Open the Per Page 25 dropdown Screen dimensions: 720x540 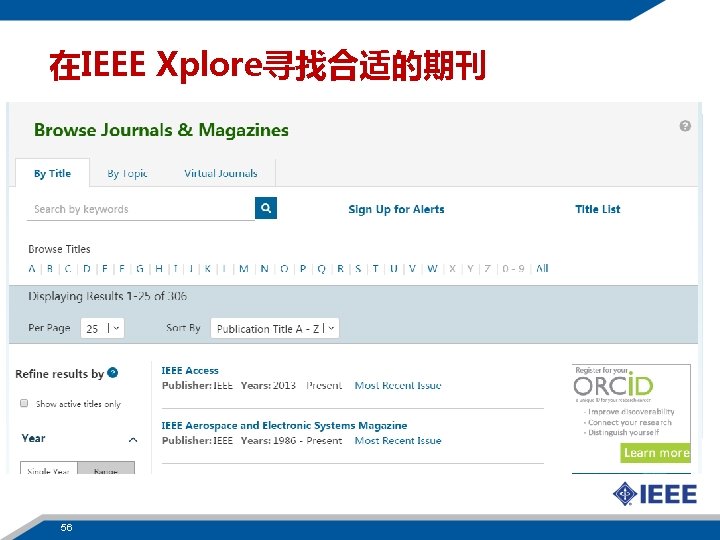click(102, 328)
